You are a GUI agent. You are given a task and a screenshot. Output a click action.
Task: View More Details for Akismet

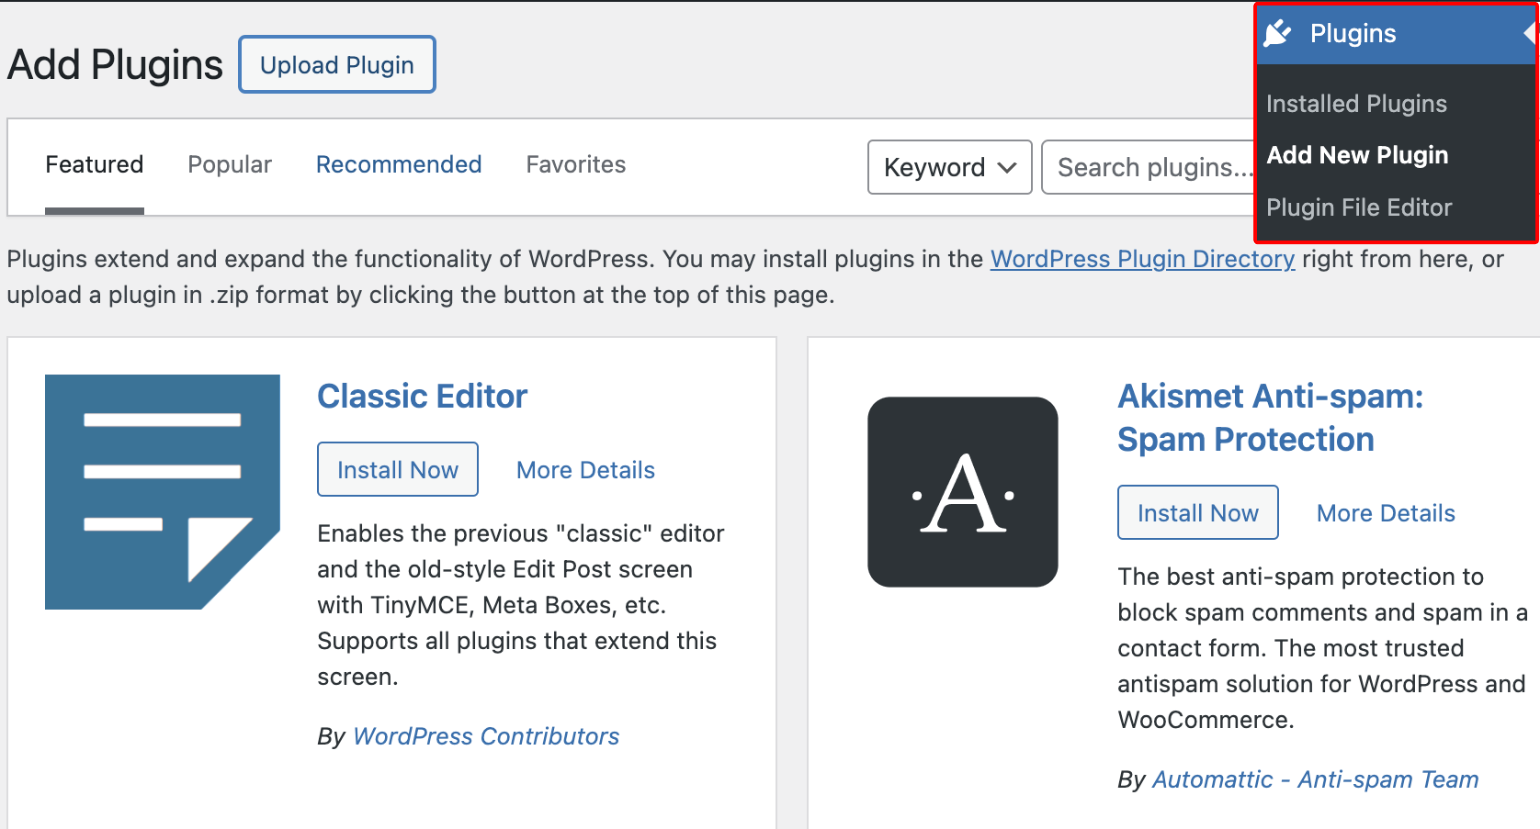(1386, 513)
